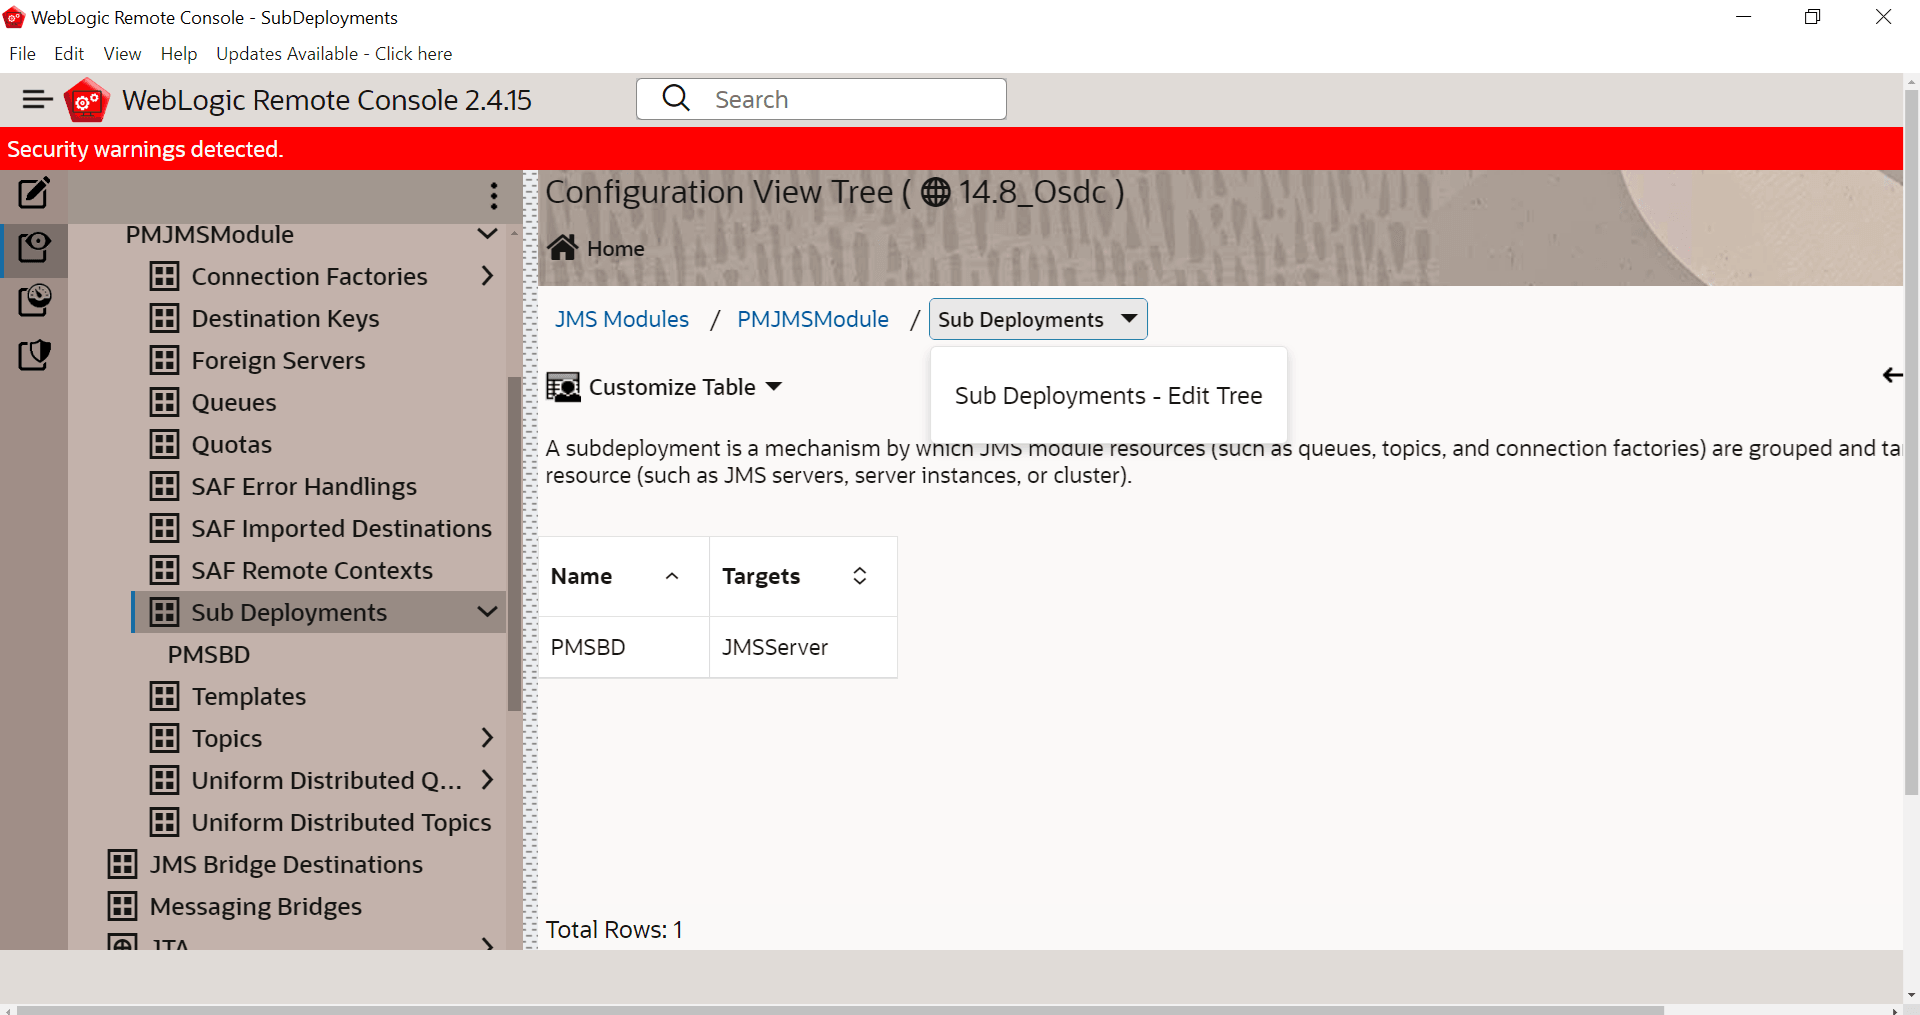Open the PMSBD row in the table
The image size is (1920, 1015).
[588, 647]
